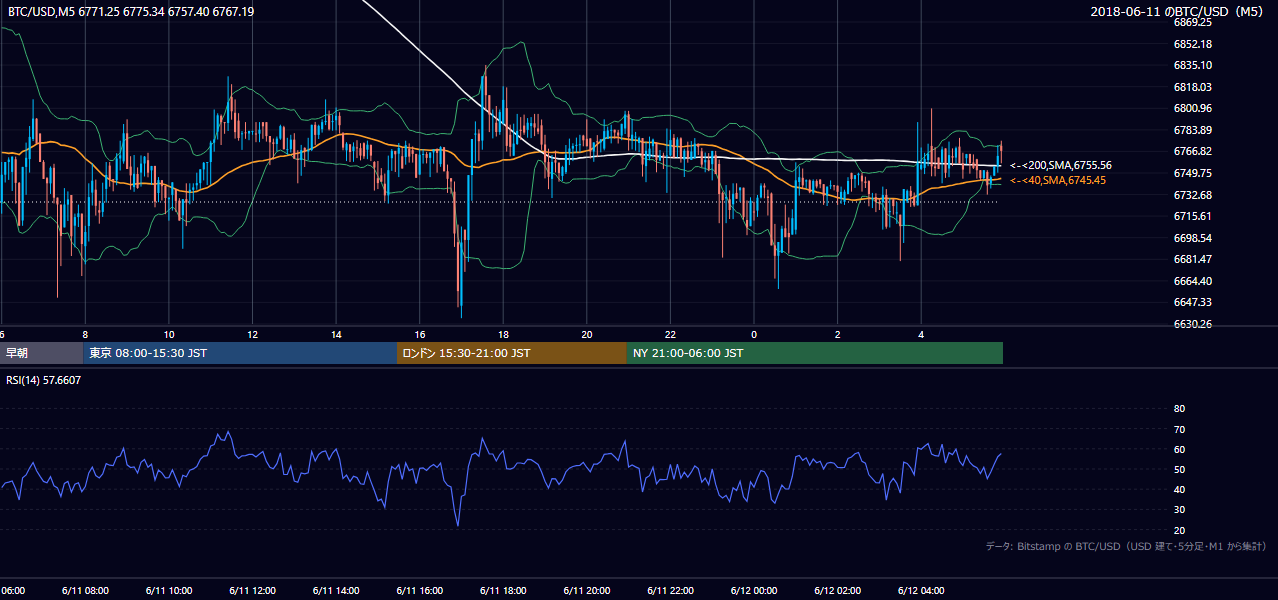Click price axis value 6783.89
The width and height of the screenshot is (1278, 600).
(1192, 130)
